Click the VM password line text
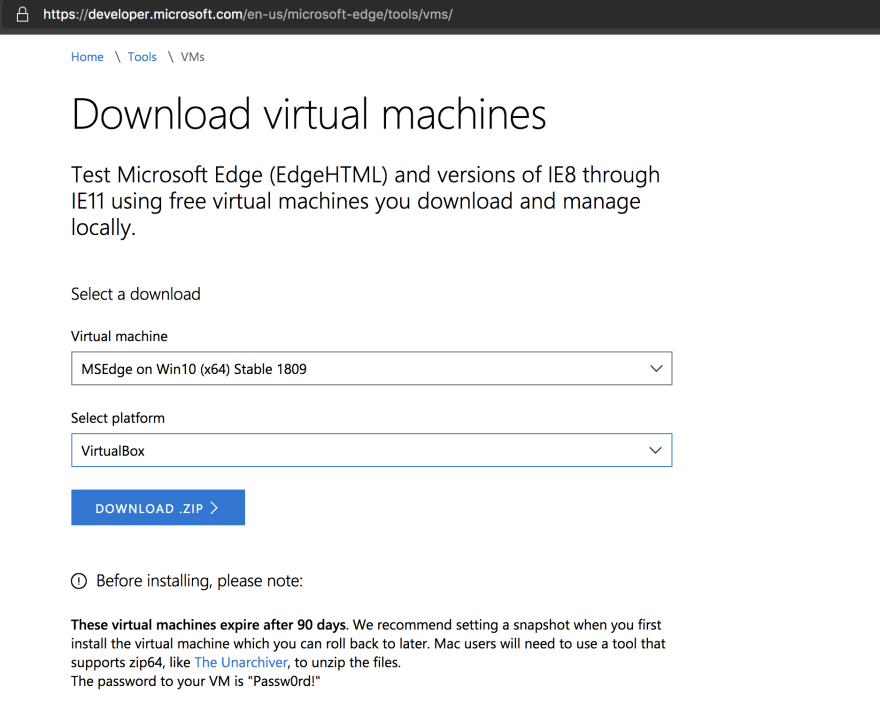This screenshot has height=717, width=880. [x=195, y=681]
